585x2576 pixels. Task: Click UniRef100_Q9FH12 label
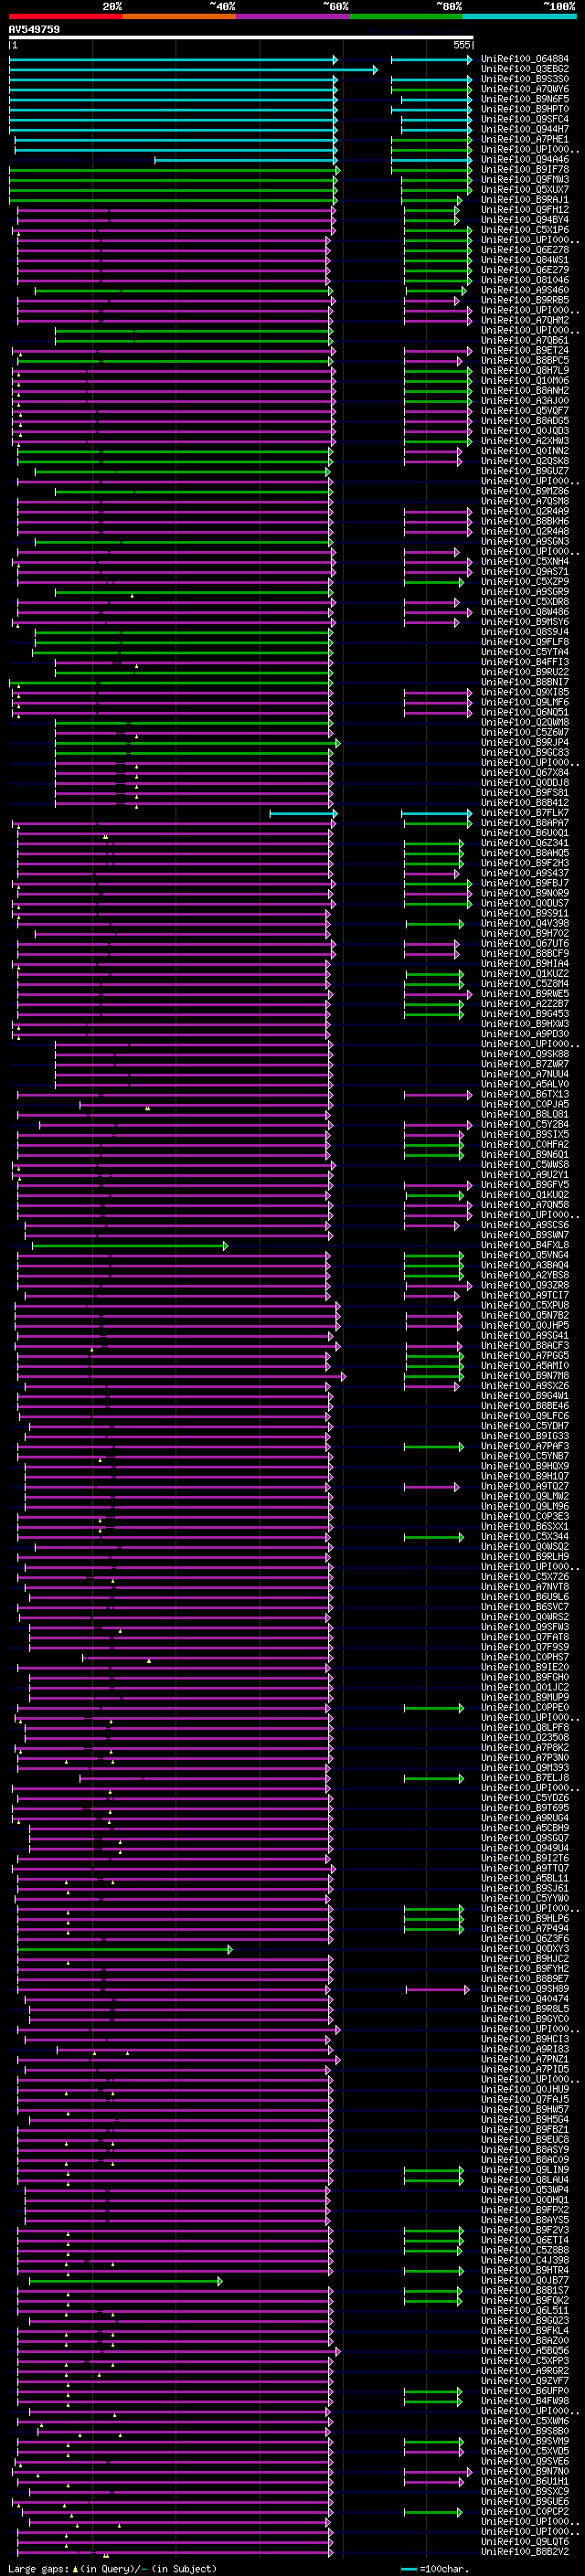(x=524, y=210)
